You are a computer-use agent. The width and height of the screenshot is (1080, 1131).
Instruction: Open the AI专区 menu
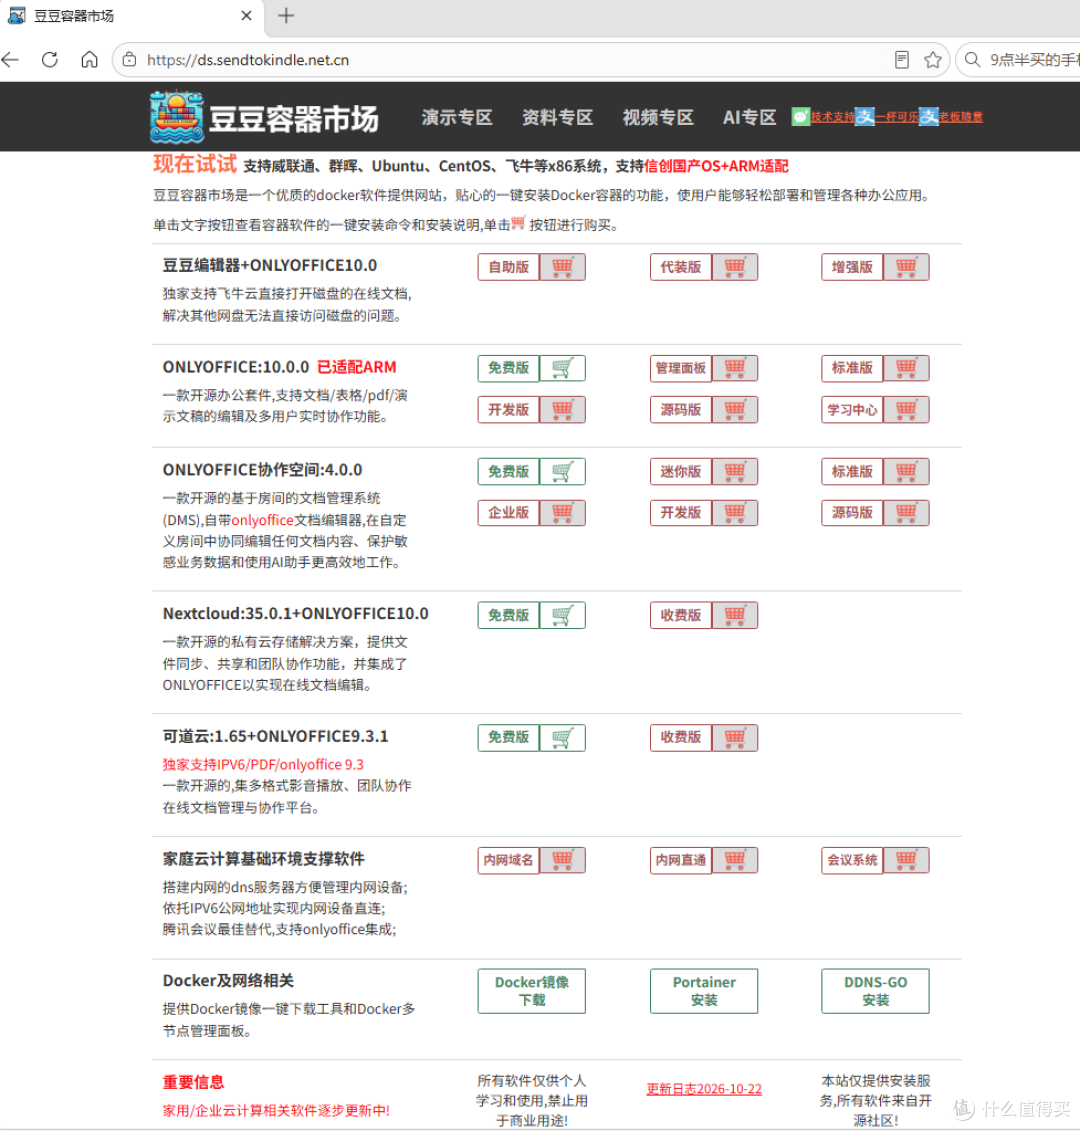(x=749, y=118)
